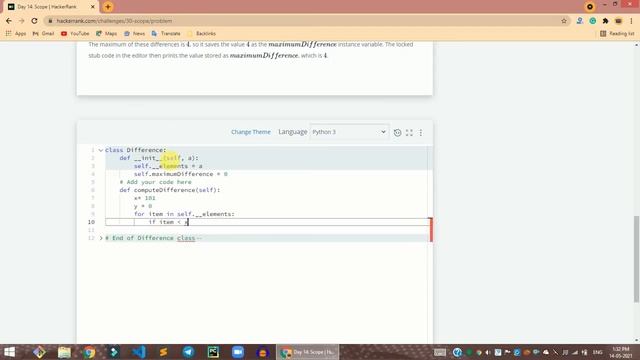Go back with the browser back arrow
This screenshot has height=360, width=640.
9,21
